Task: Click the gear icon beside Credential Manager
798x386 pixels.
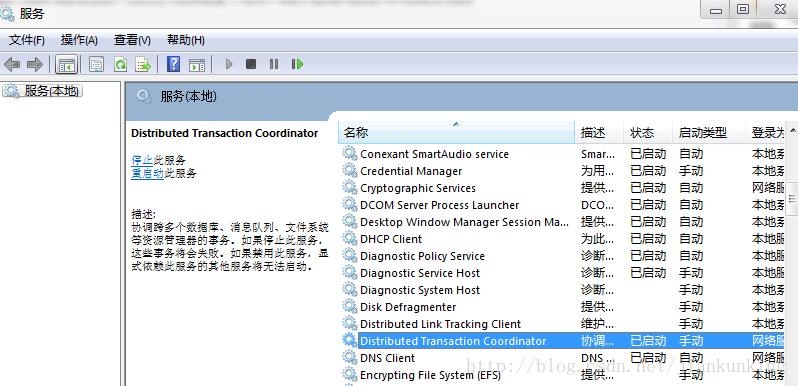Action: 350,170
